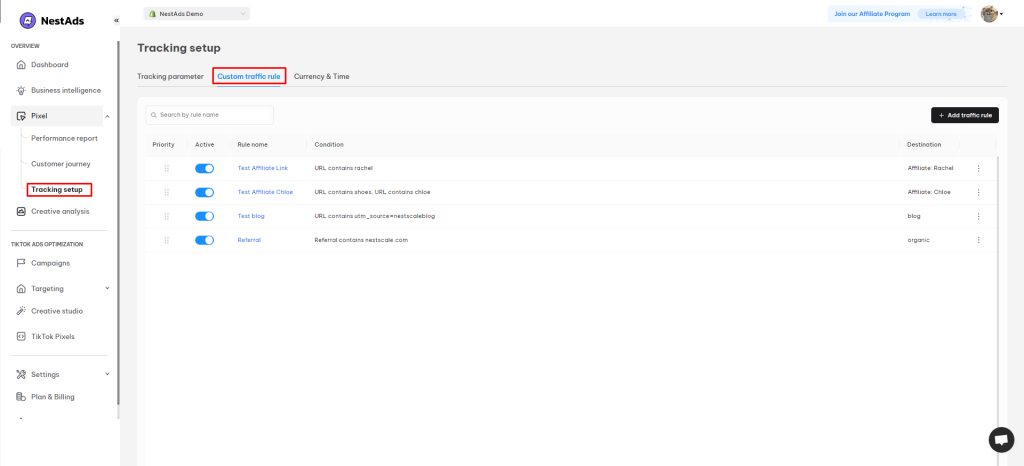Open three-dot menu for Test blog
Image resolution: width=1024 pixels, height=466 pixels.
point(978,216)
